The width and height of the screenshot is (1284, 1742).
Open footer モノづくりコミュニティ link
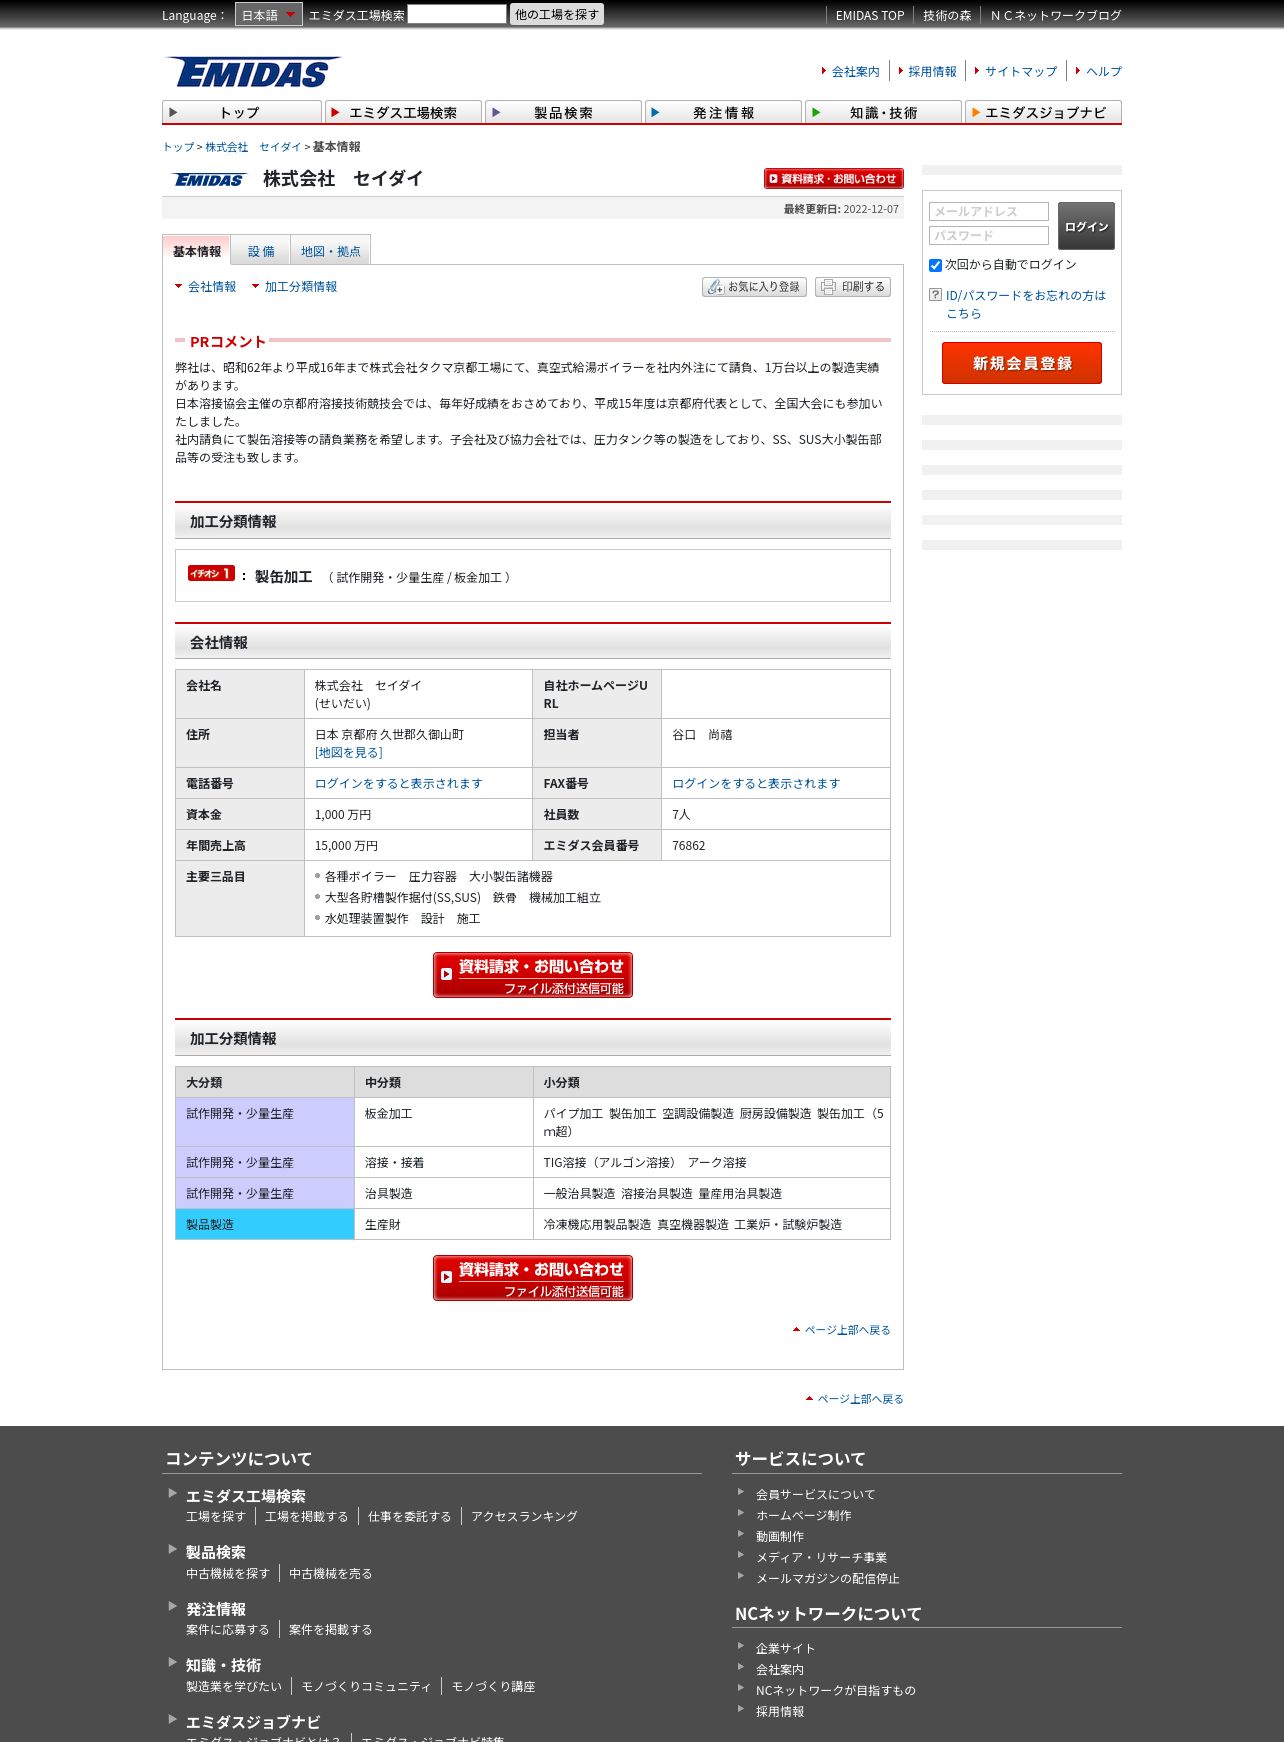pos(366,1687)
